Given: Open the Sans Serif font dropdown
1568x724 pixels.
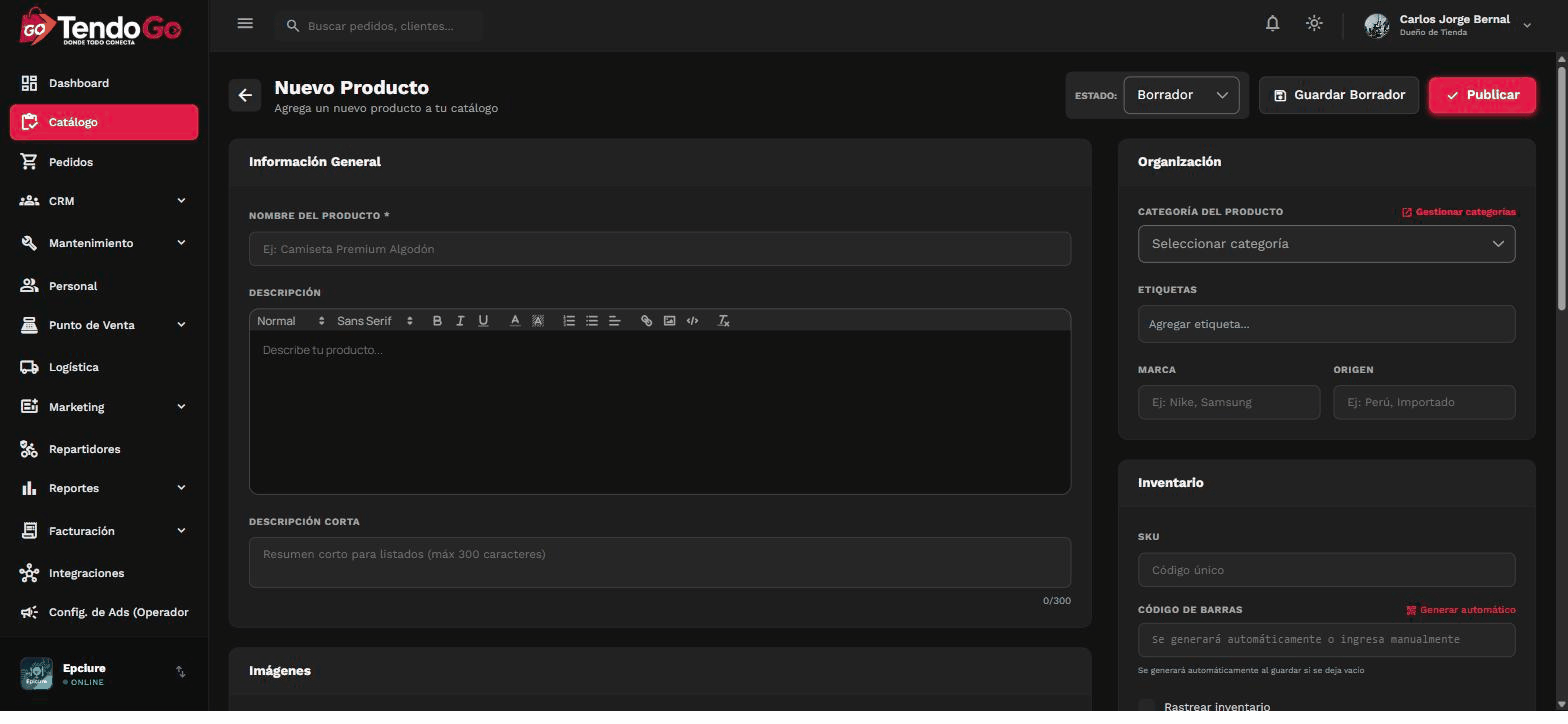Looking at the screenshot, I should [x=375, y=321].
